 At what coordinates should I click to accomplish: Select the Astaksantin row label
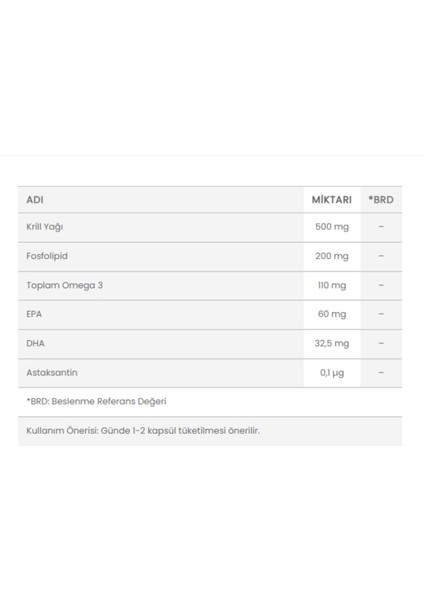tap(52, 373)
